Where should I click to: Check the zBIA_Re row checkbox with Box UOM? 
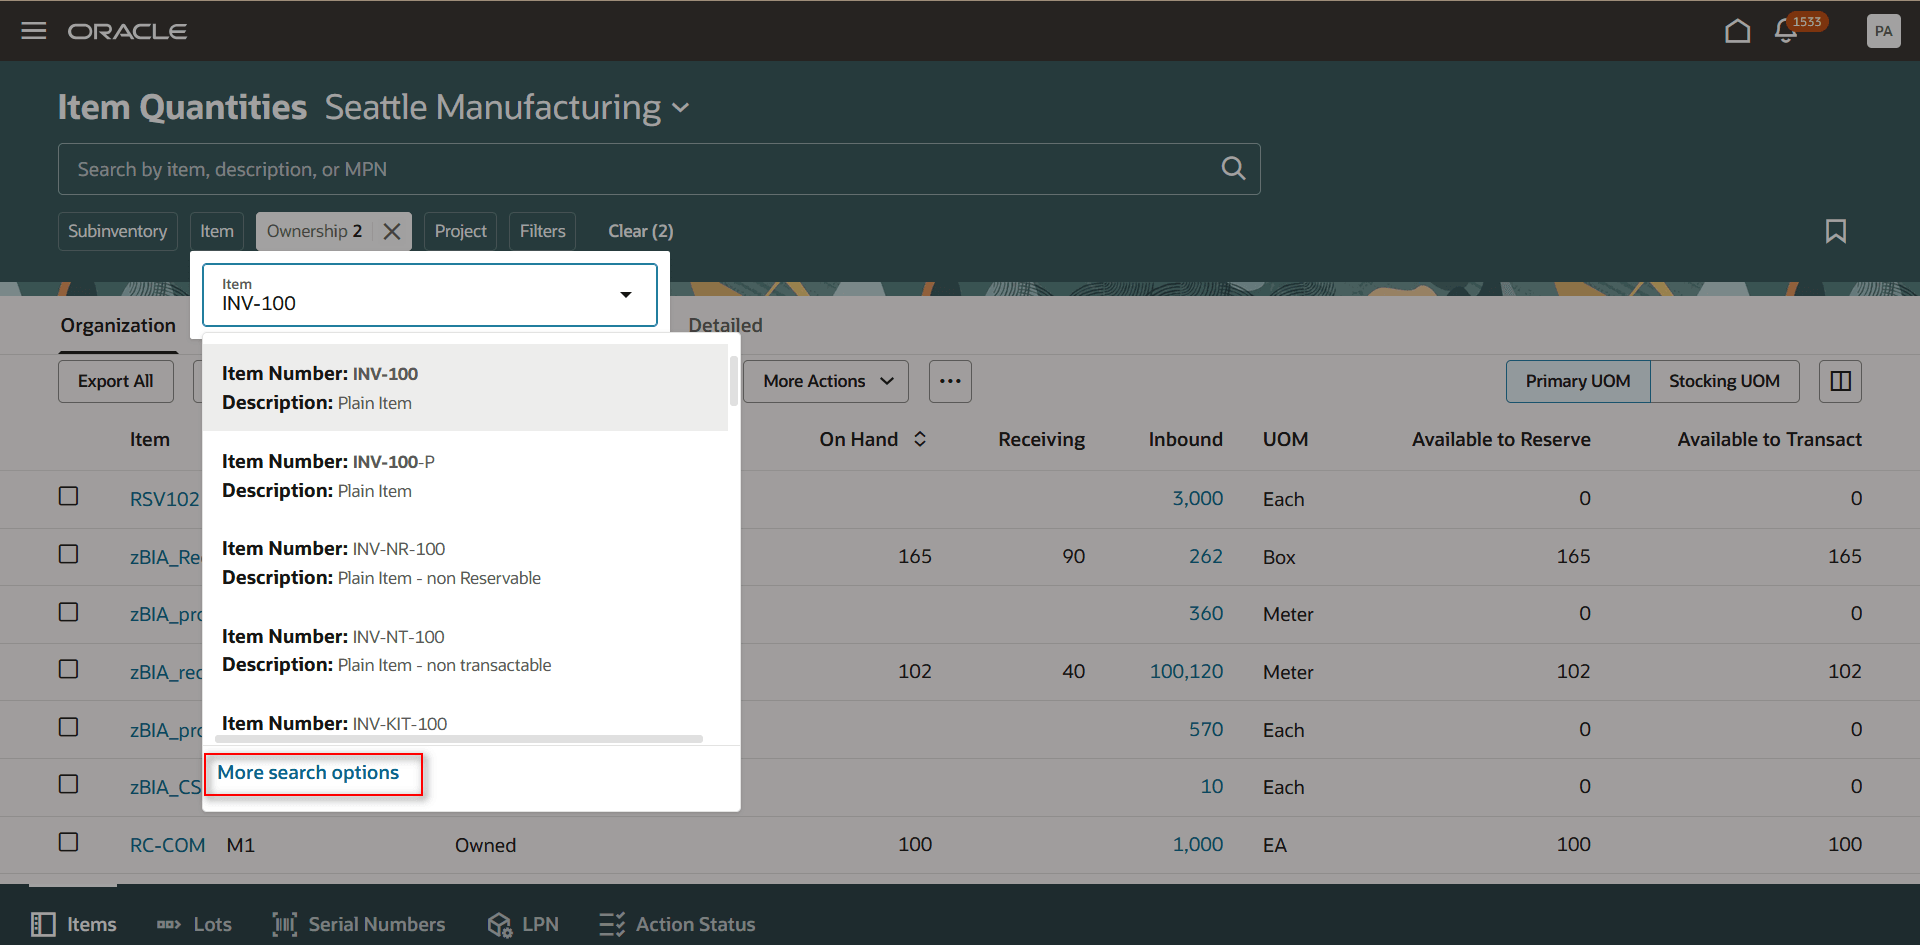(68, 554)
